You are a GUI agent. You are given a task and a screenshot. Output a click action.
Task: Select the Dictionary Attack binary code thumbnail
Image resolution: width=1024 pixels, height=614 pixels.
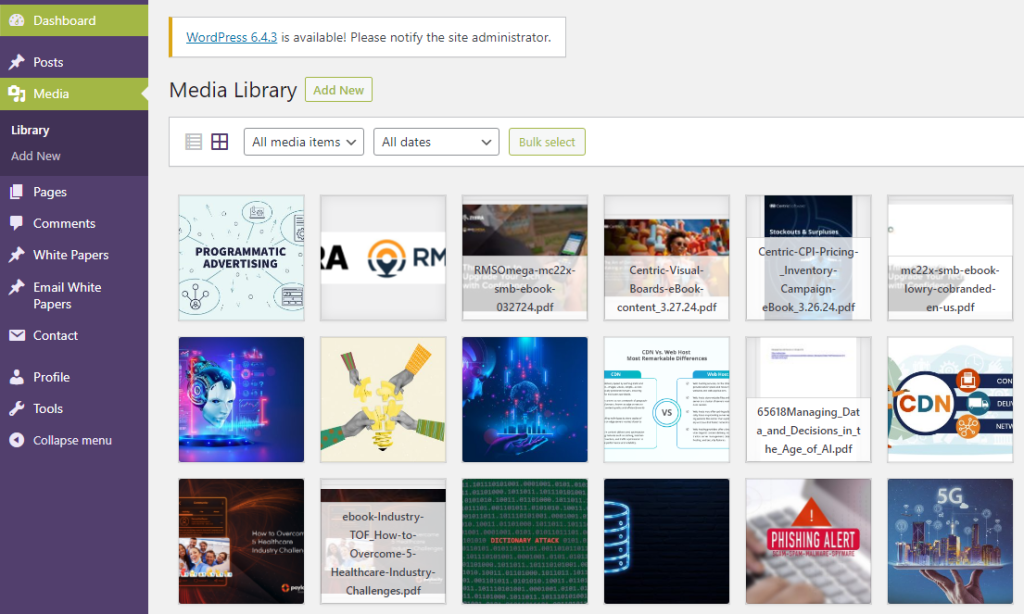click(524, 541)
